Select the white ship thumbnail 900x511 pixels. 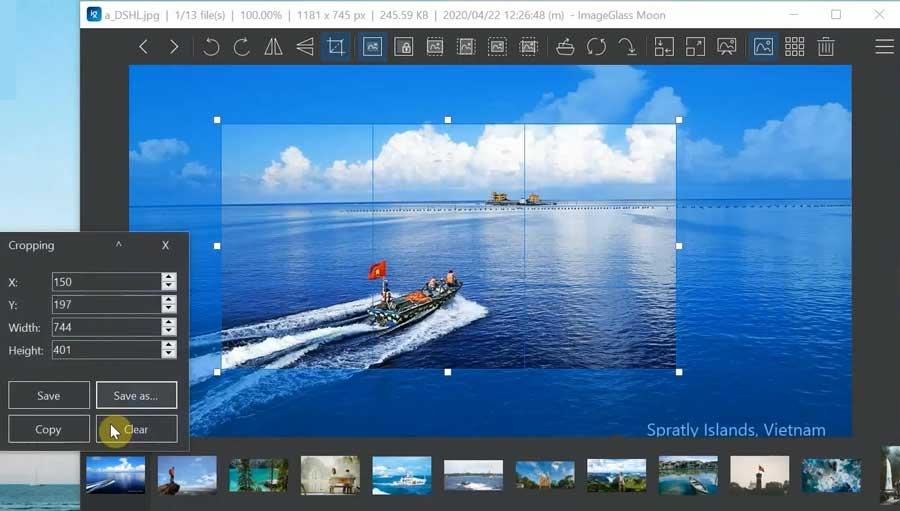[402, 475]
